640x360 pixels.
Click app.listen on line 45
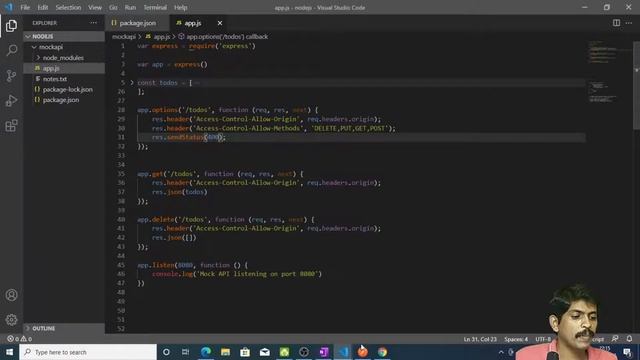[x=156, y=265]
